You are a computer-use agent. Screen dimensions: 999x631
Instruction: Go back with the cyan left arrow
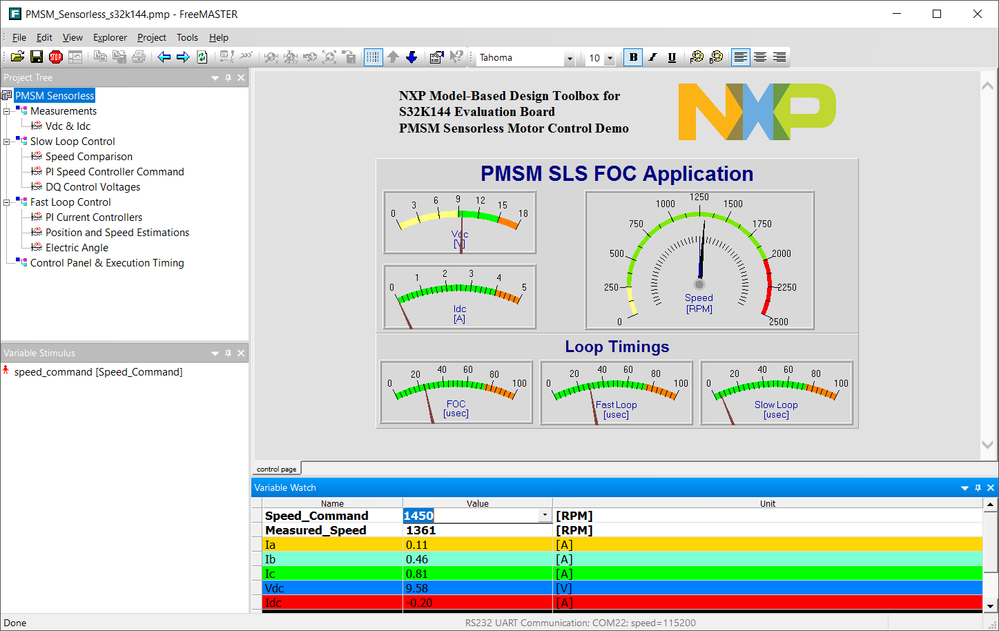[x=164, y=57]
